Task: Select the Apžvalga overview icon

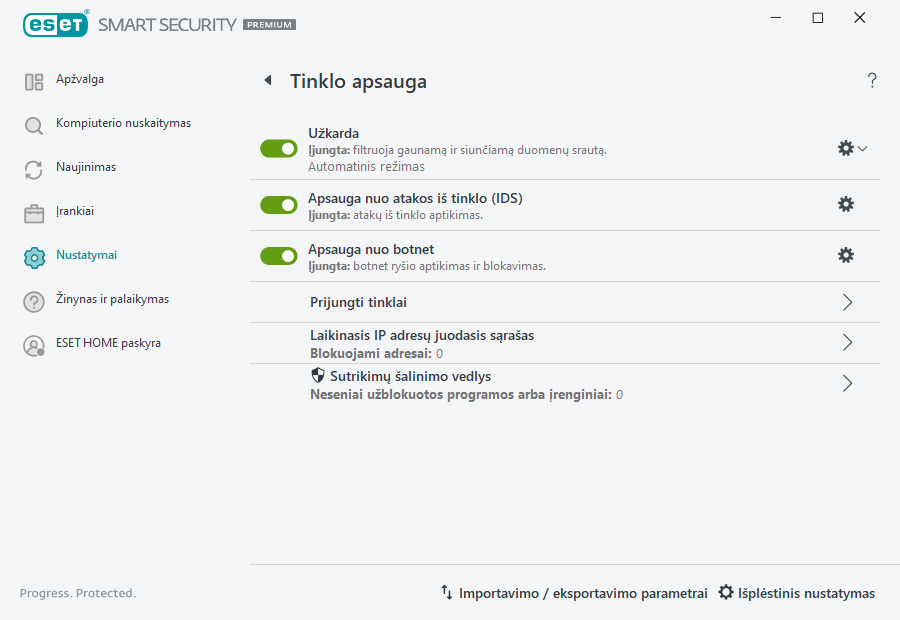Action: click(x=33, y=79)
